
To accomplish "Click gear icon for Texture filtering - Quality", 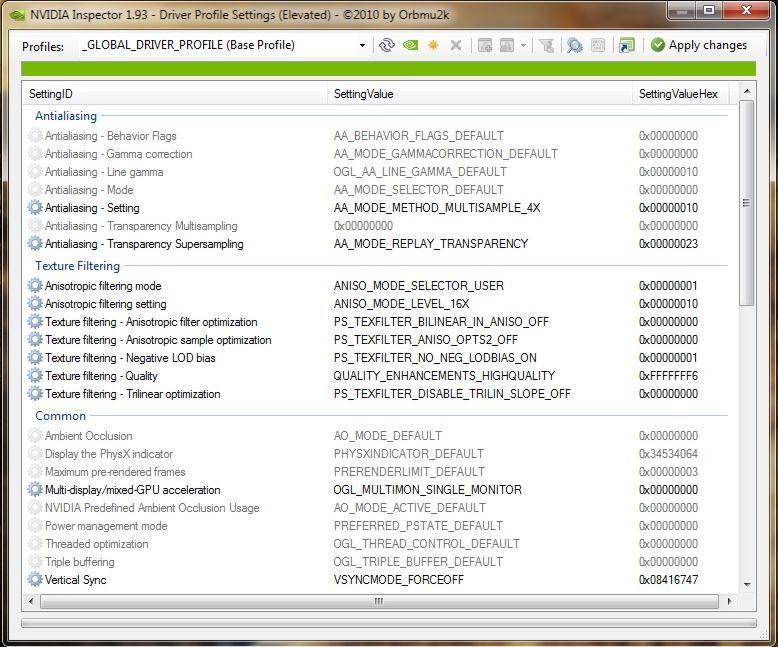I will point(35,376).
